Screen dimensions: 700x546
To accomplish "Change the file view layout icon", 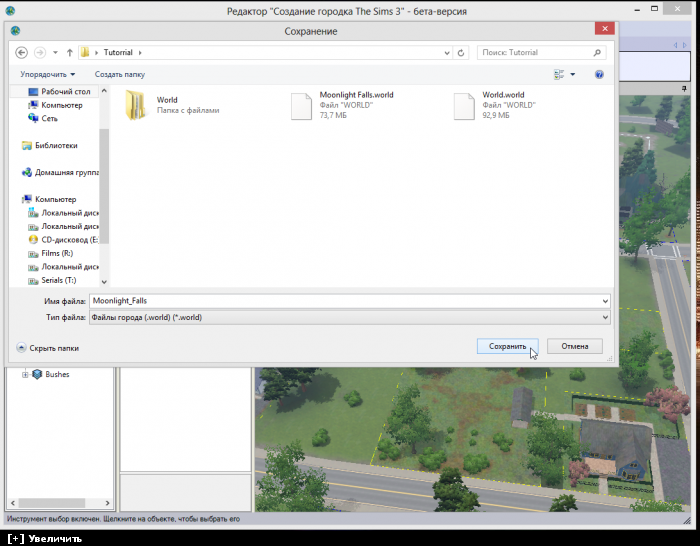I will [560, 74].
